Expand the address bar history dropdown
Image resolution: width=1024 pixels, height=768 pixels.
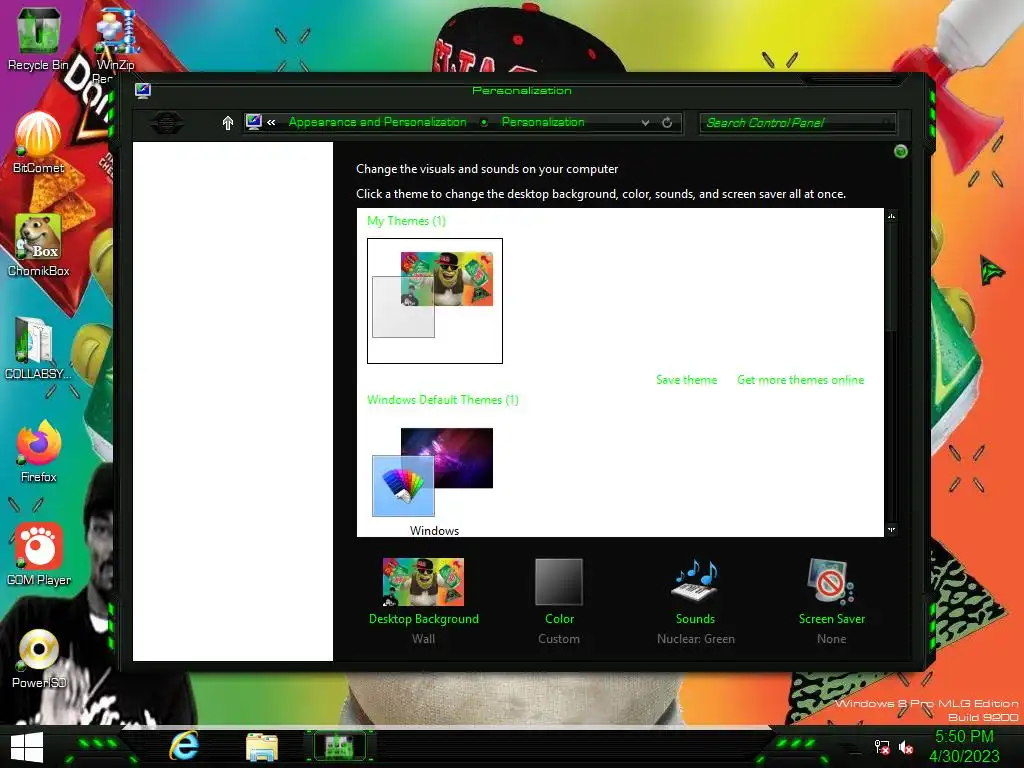(x=645, y=122)
